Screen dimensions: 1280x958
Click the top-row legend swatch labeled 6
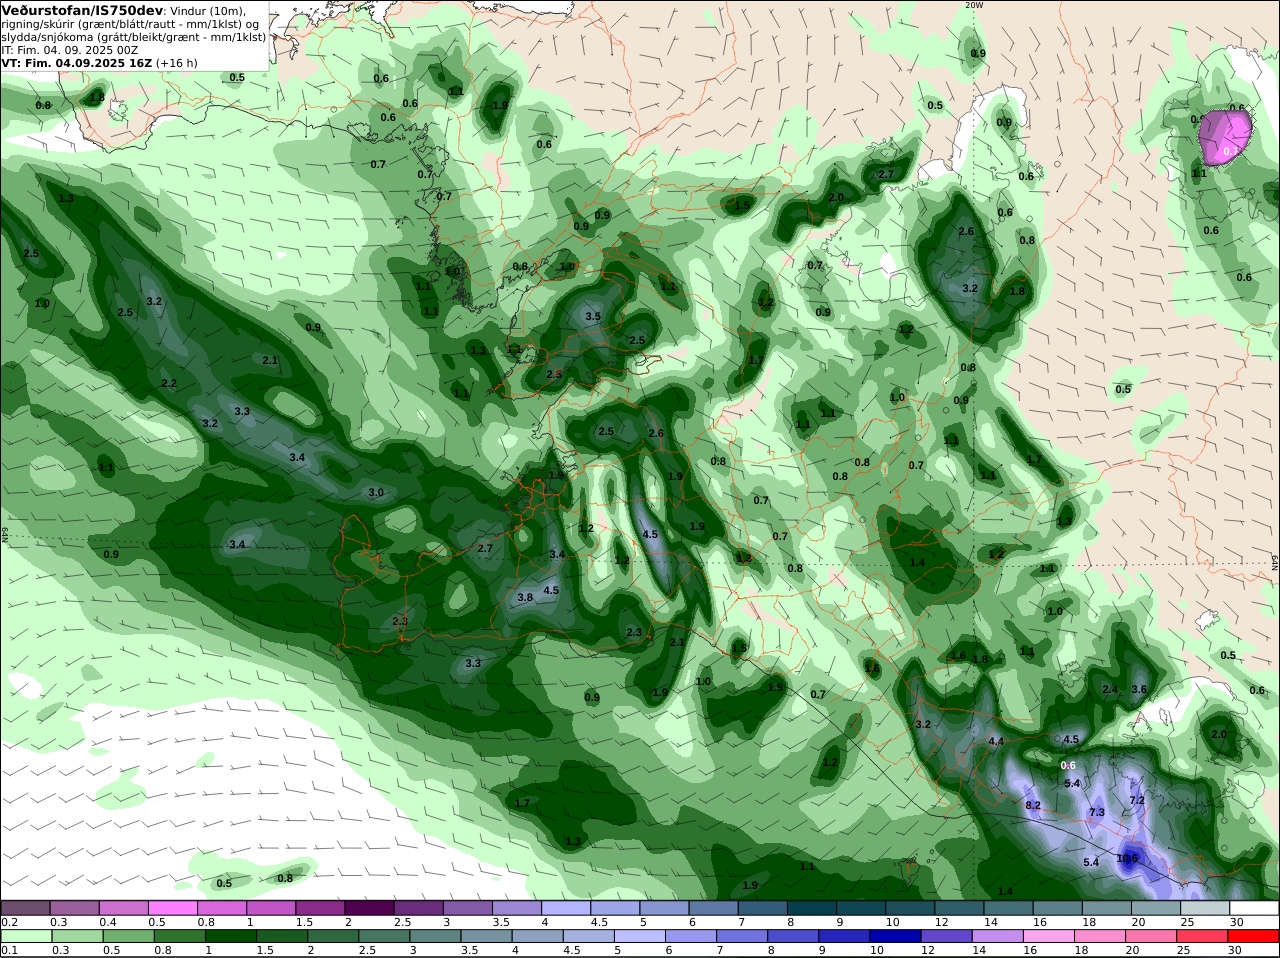pyautogui.click(x=713, y=908)
